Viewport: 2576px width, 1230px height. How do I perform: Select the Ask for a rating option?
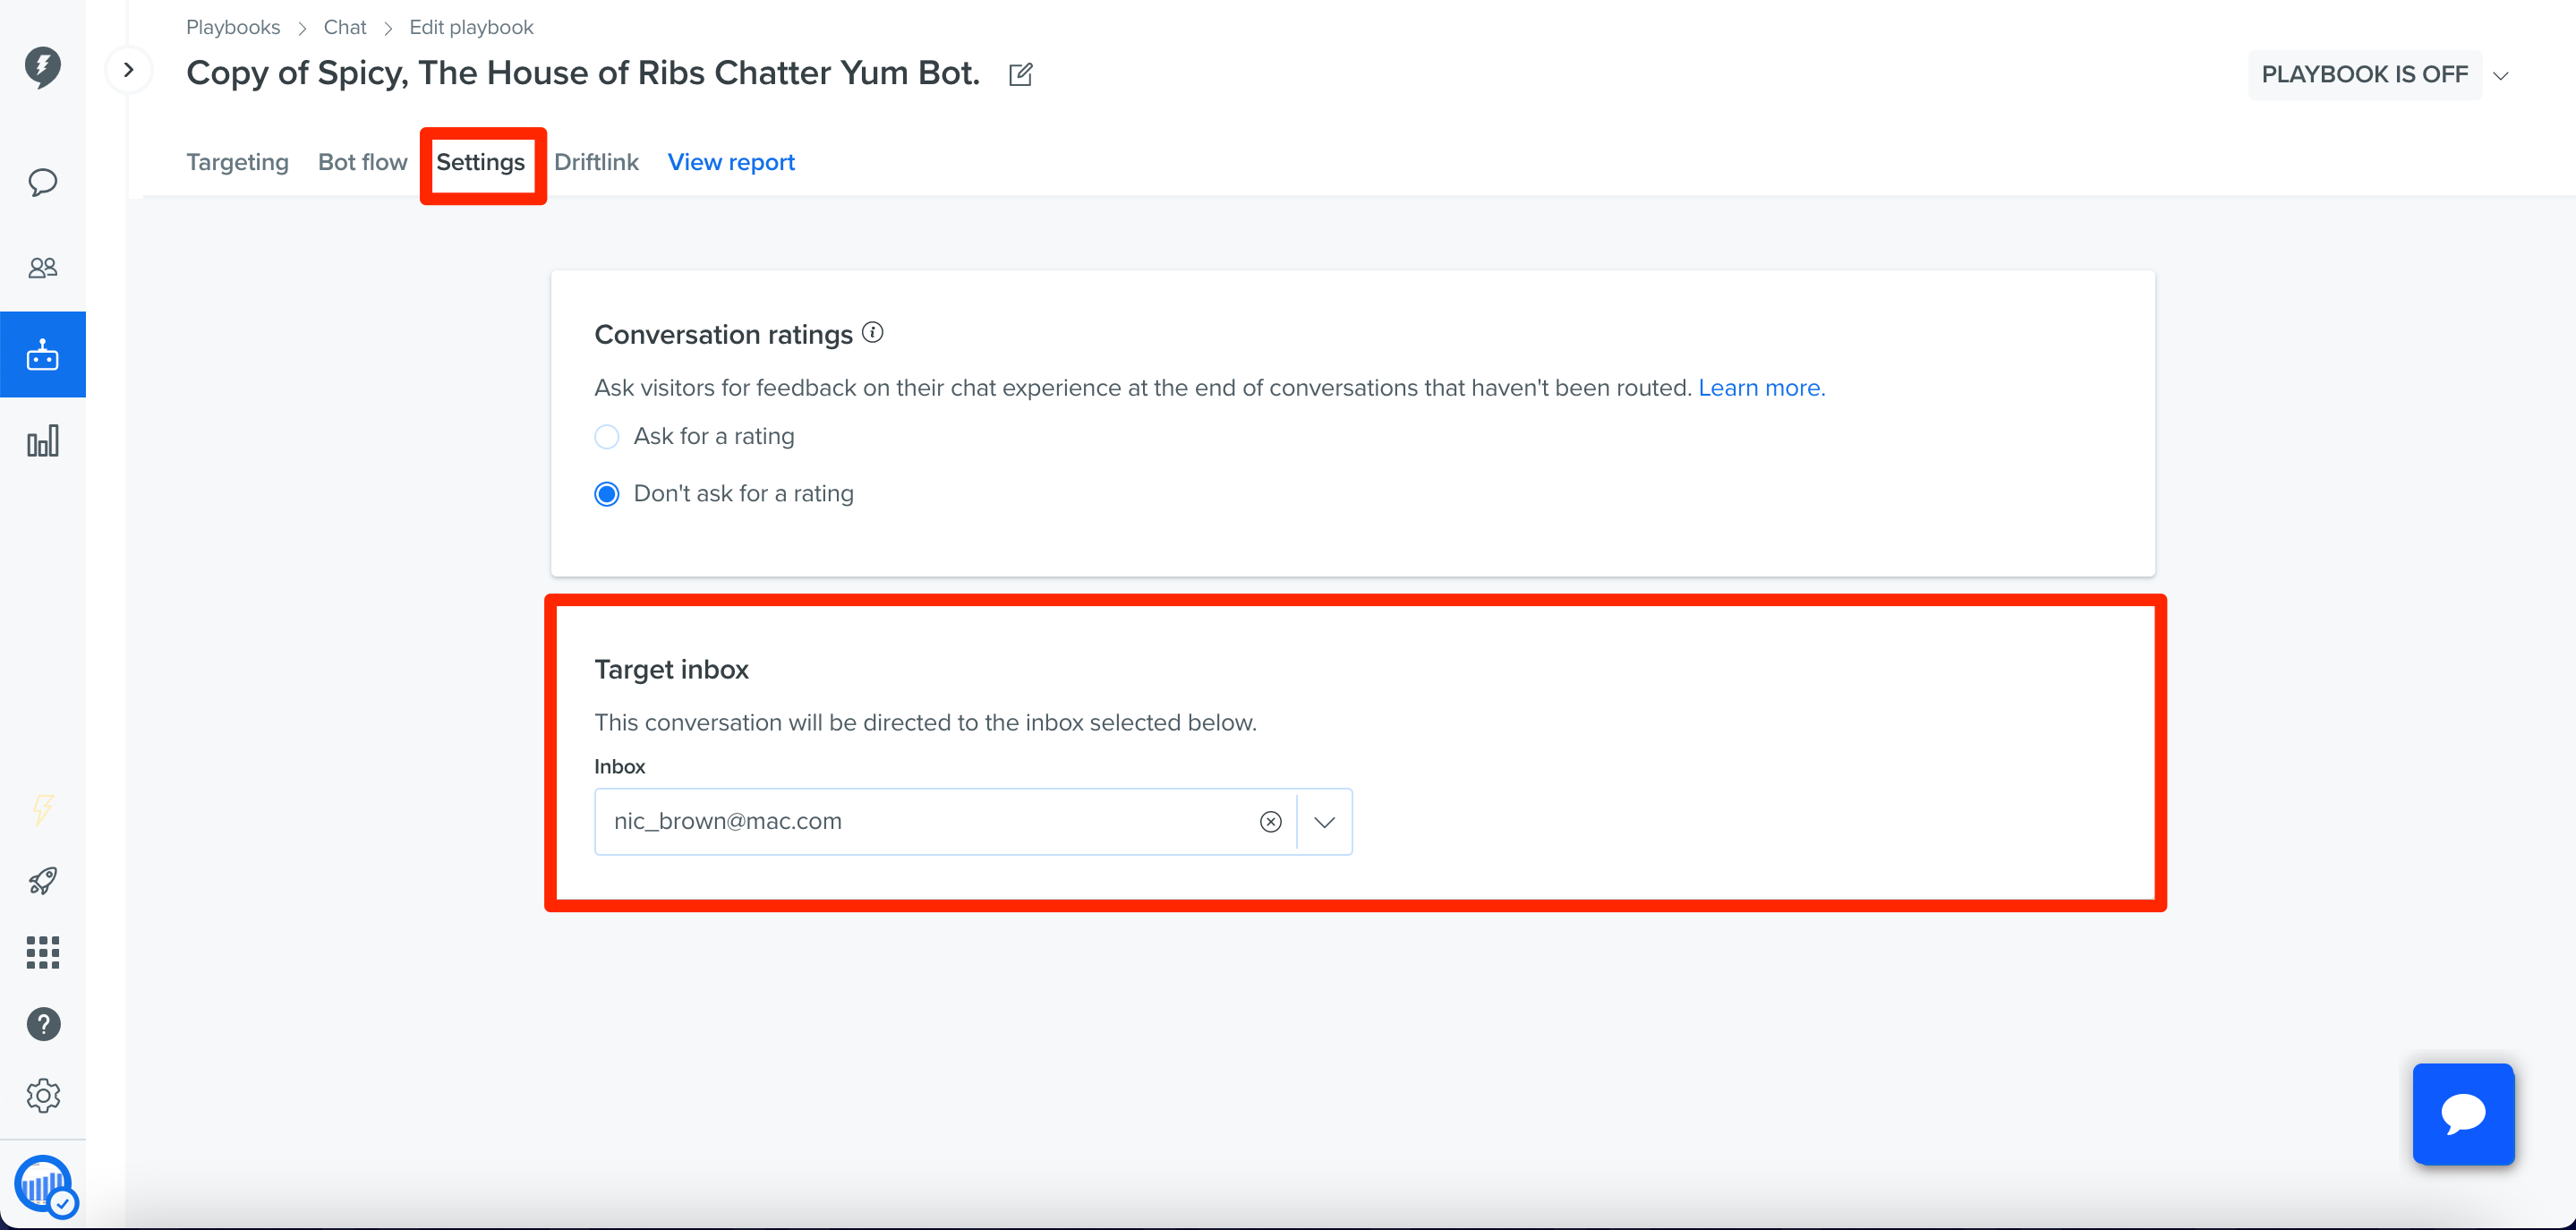click(x=606, y=437)
